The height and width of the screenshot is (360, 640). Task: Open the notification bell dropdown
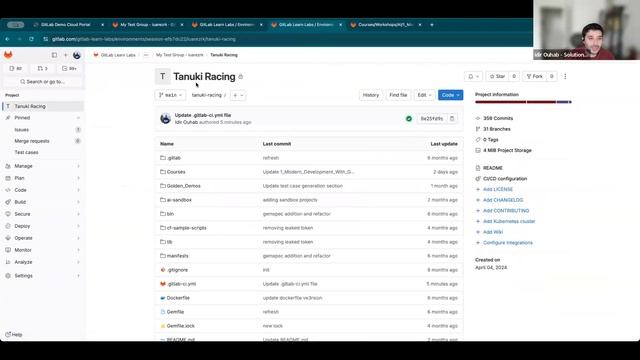pyautogui.click(x=473, y=76)
